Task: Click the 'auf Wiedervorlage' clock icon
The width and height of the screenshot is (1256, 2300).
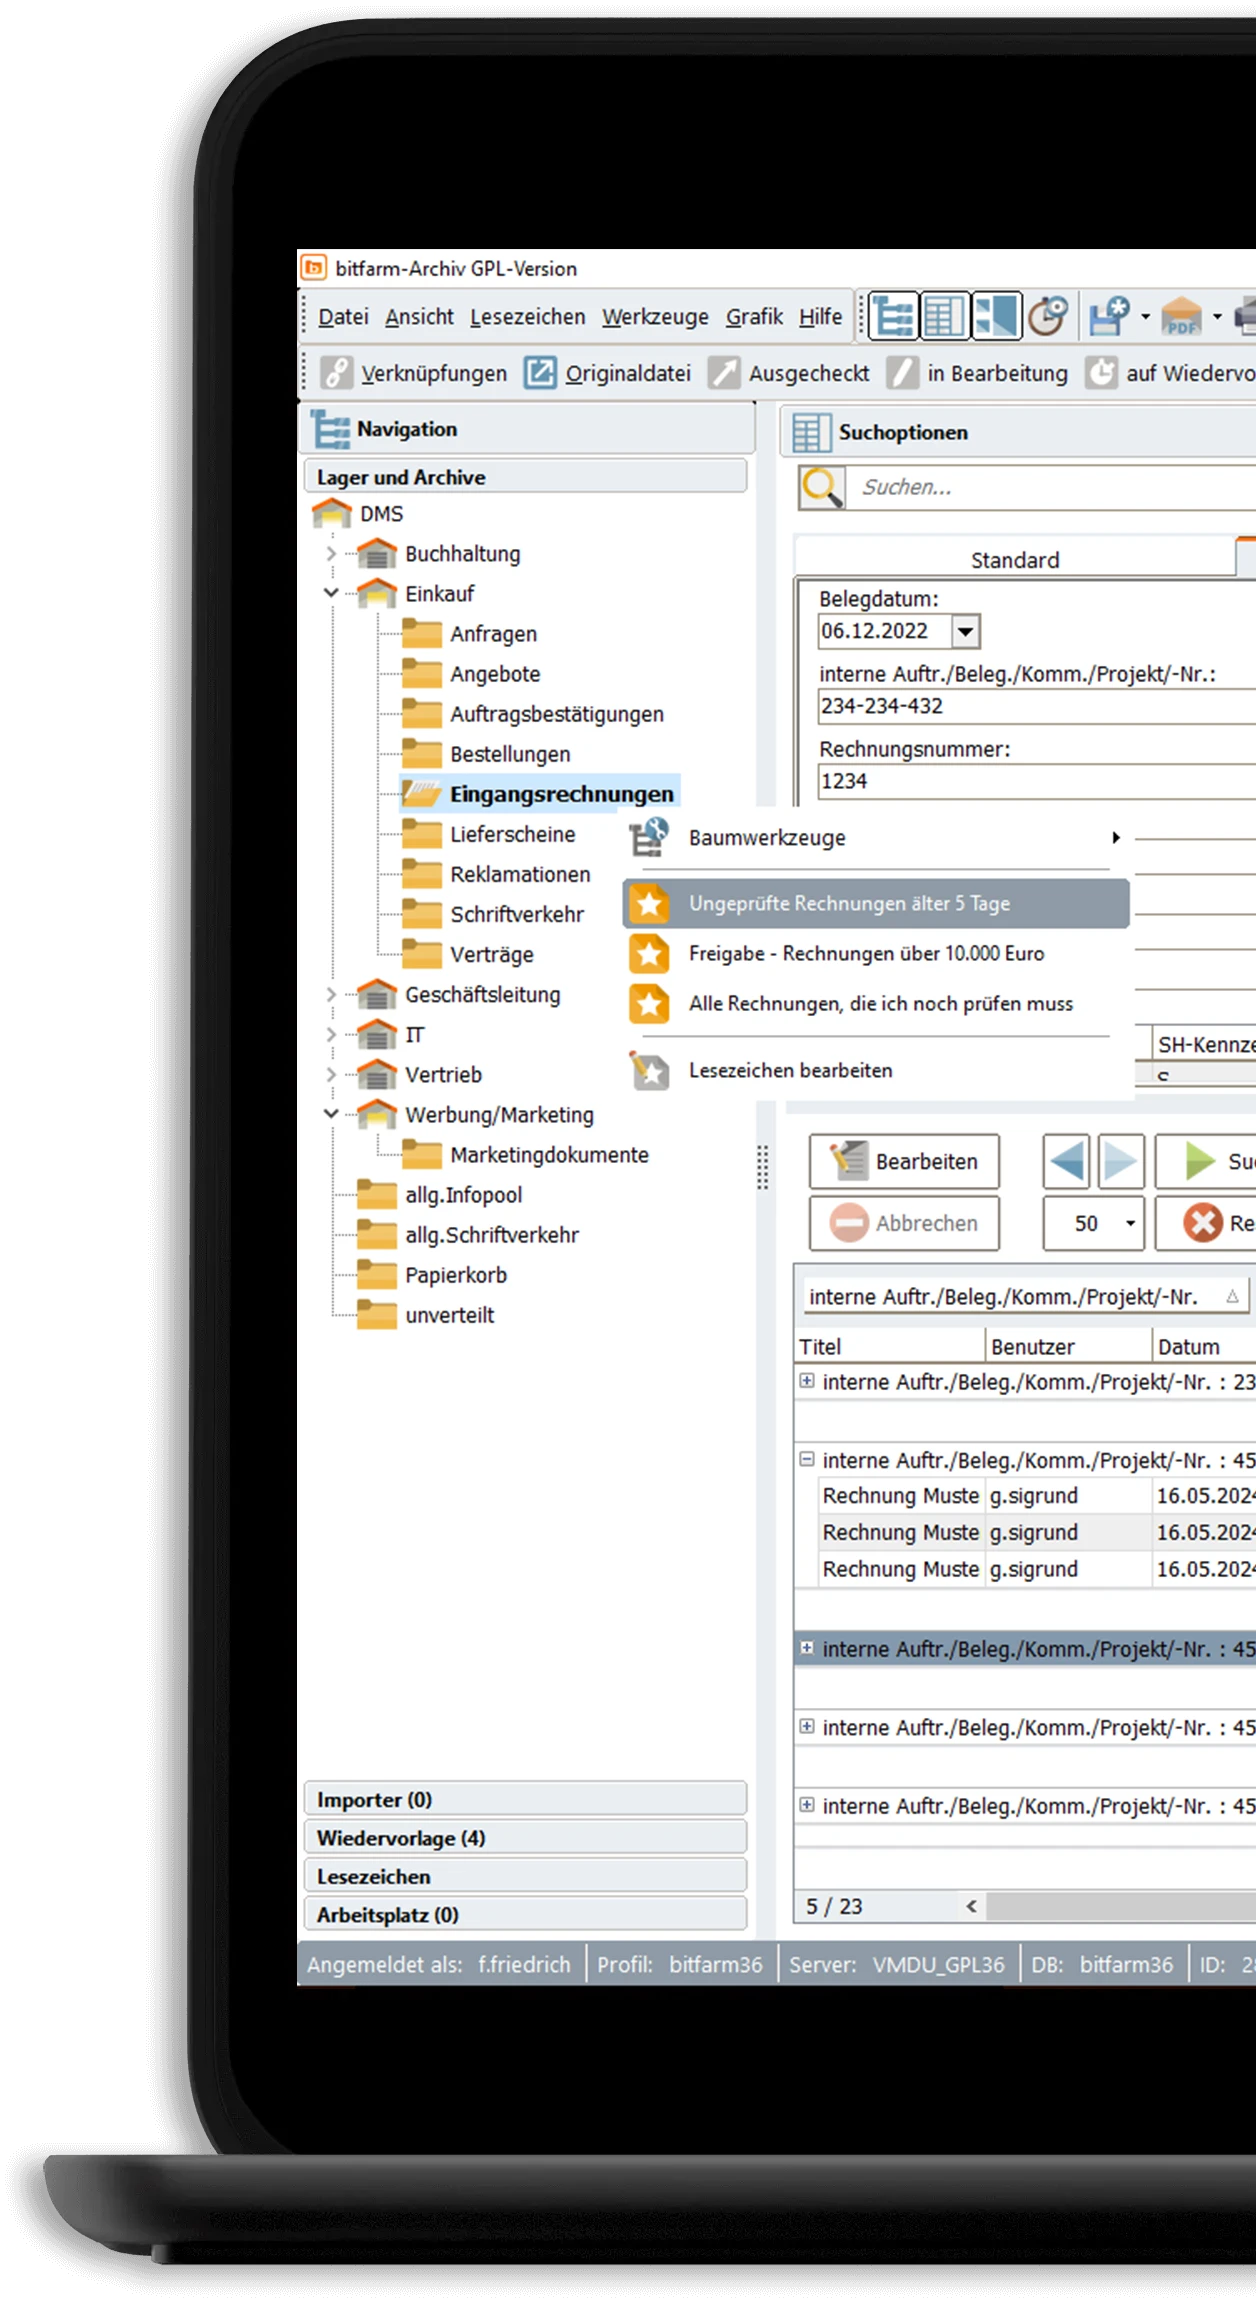Action: 1102,373
